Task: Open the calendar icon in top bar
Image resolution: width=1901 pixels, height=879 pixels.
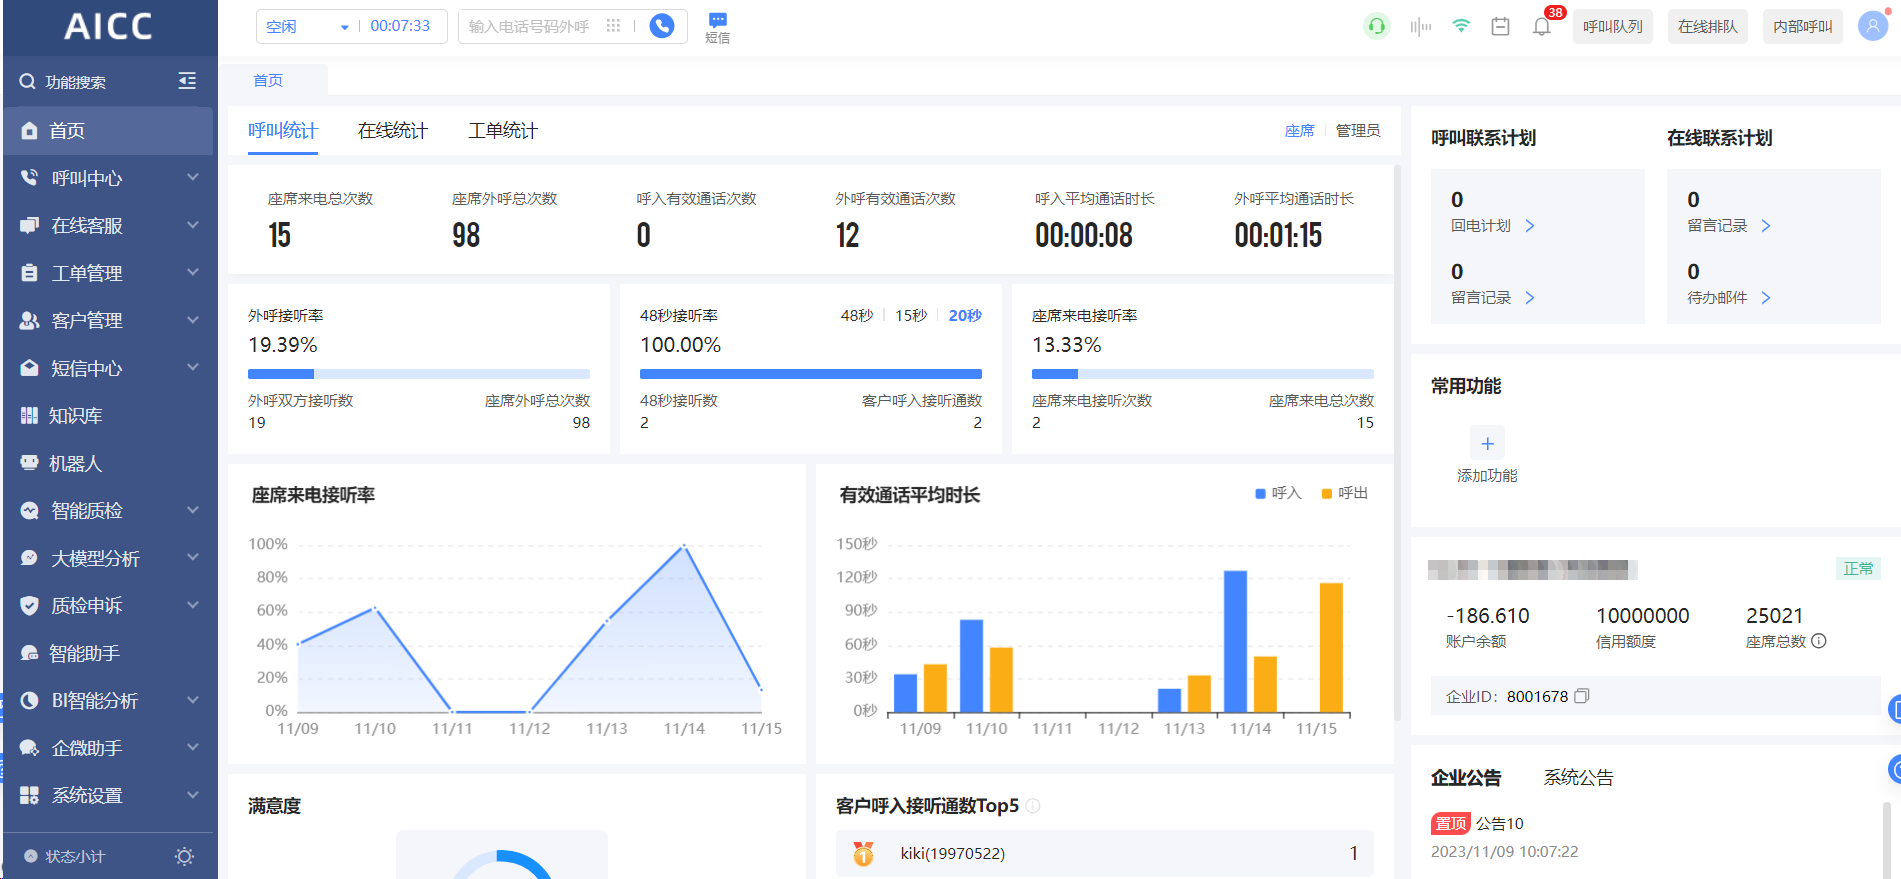Action: [x=1500, y=26]
